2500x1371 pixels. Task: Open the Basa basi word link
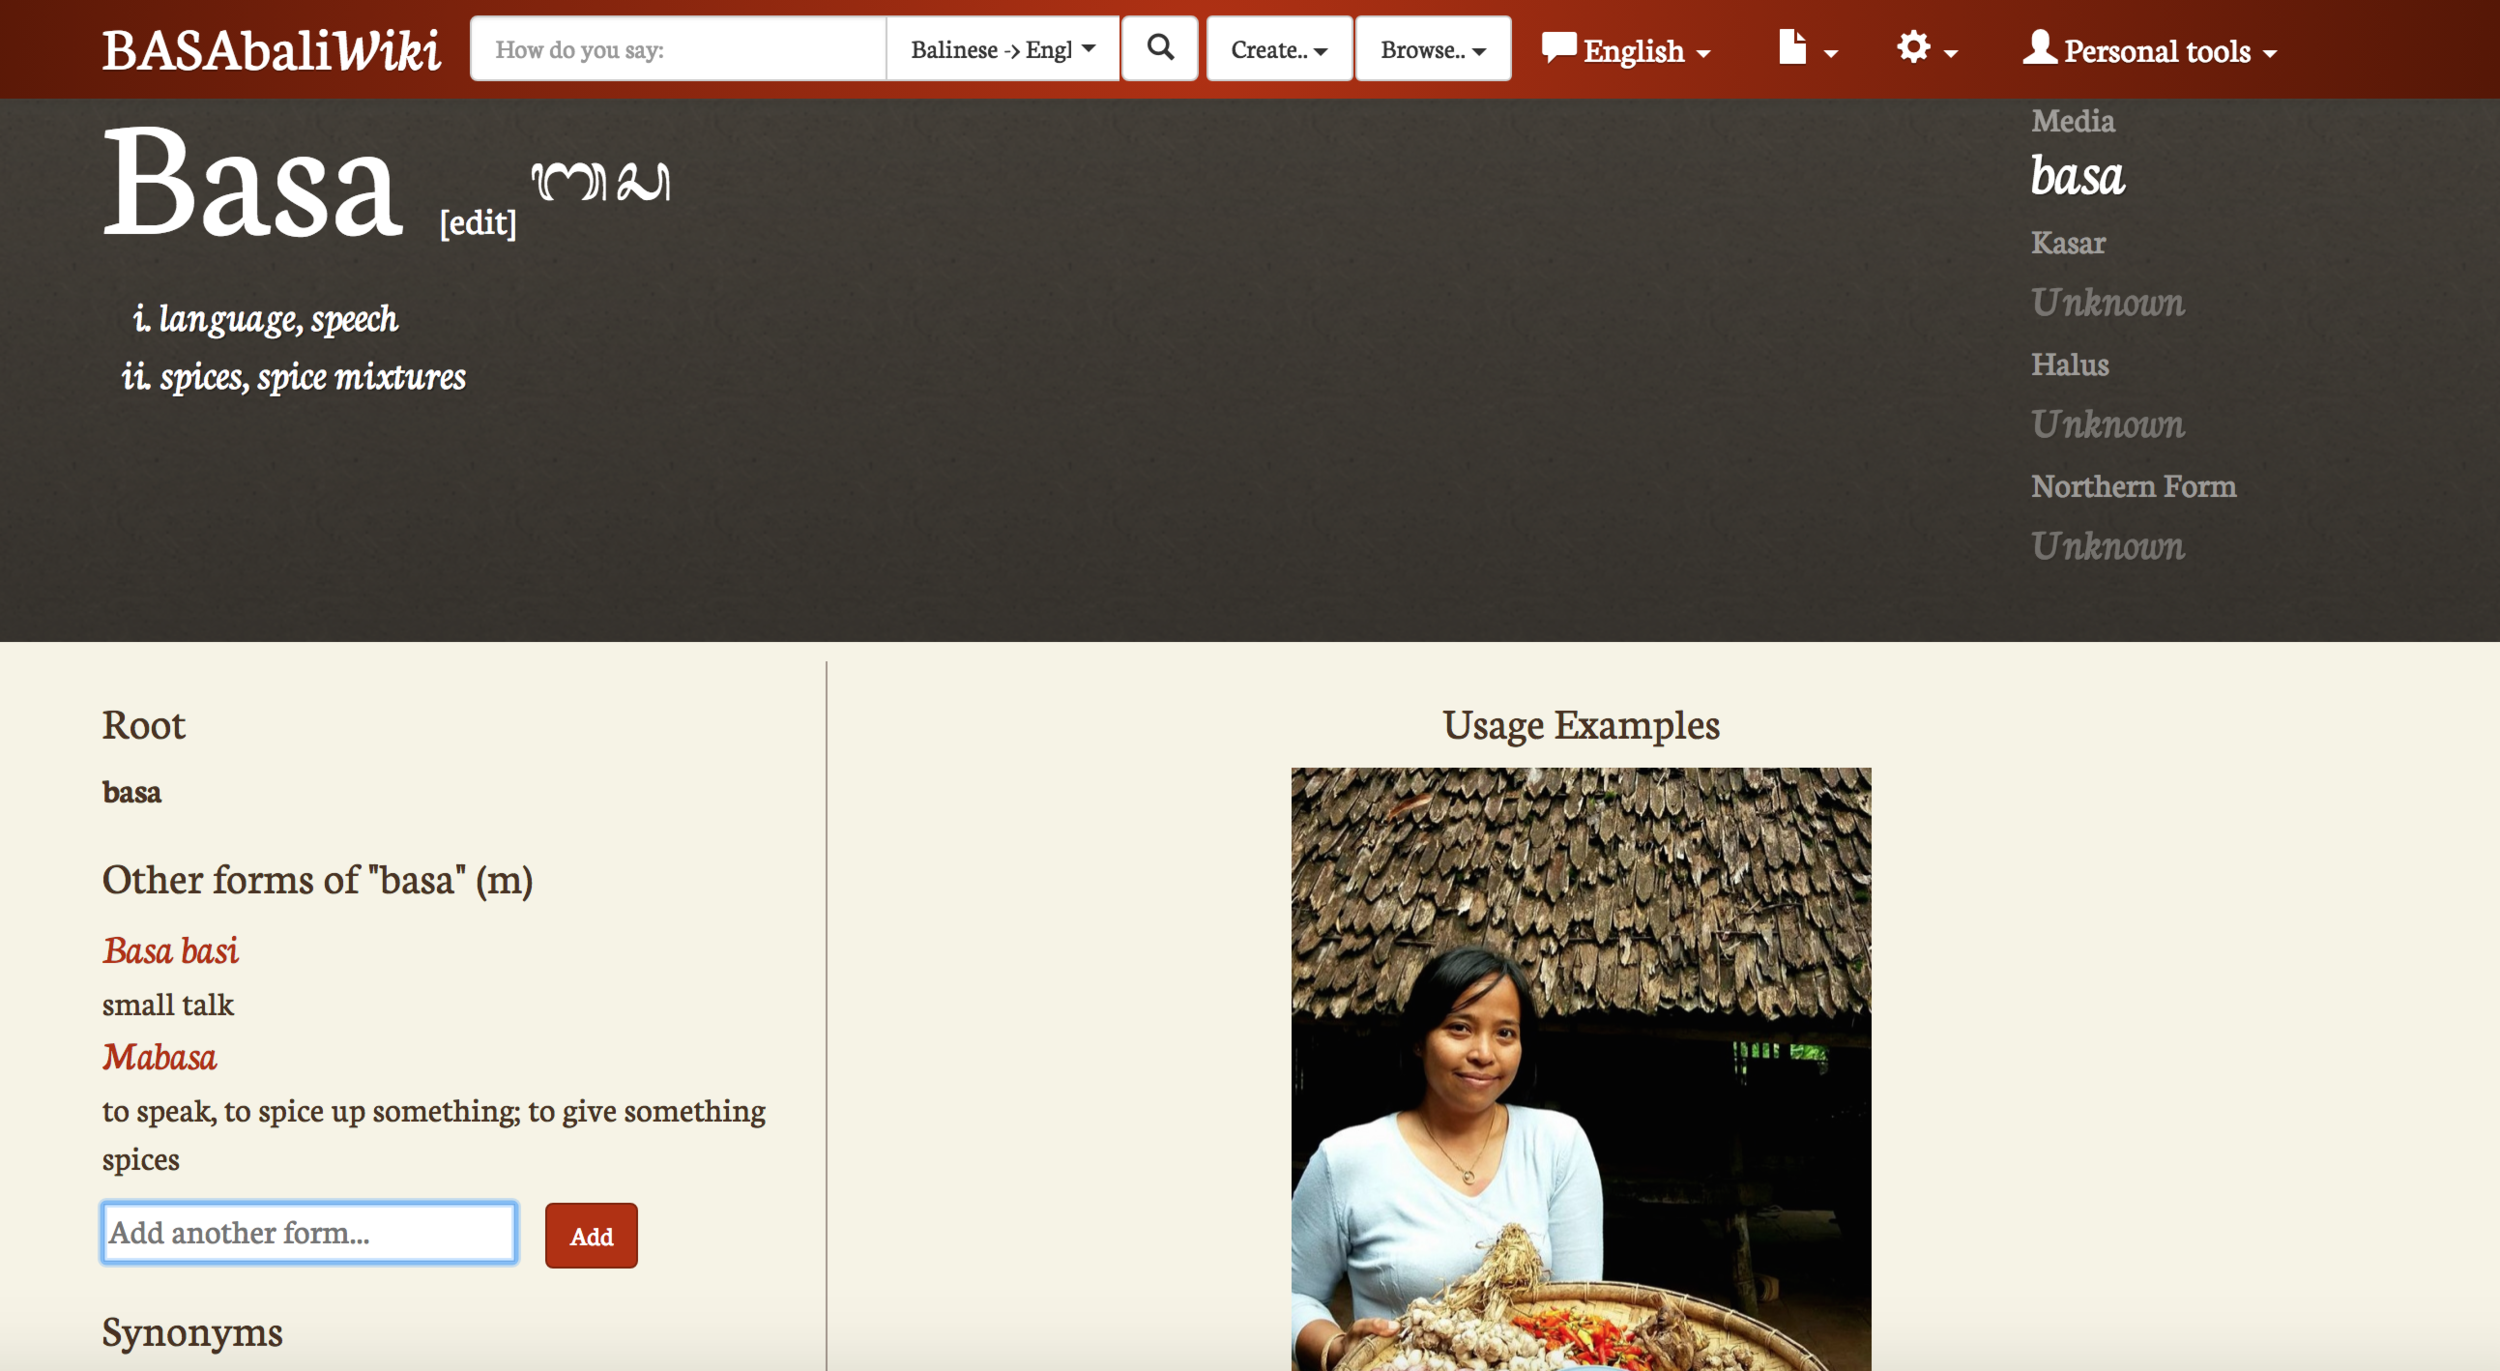pos(170,950)
